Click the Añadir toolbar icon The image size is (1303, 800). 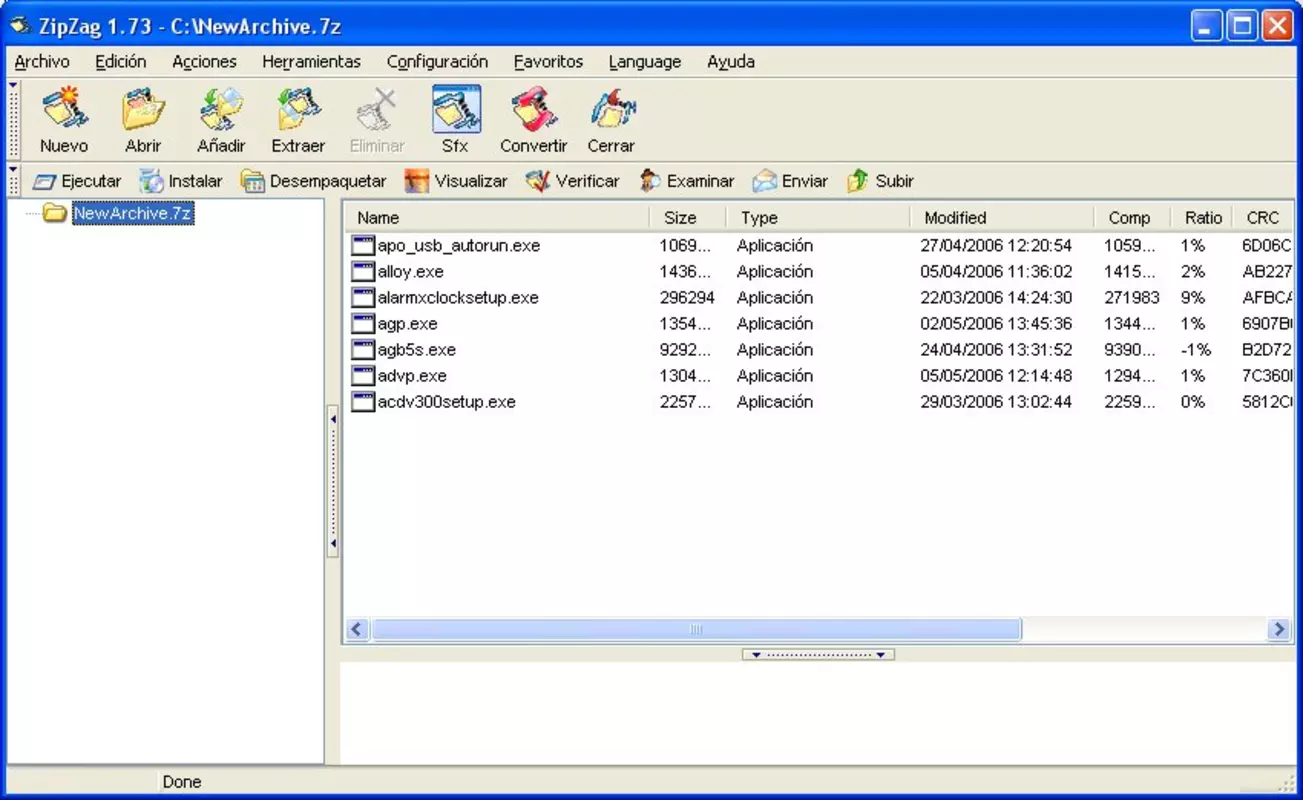[x=221, y=120]
